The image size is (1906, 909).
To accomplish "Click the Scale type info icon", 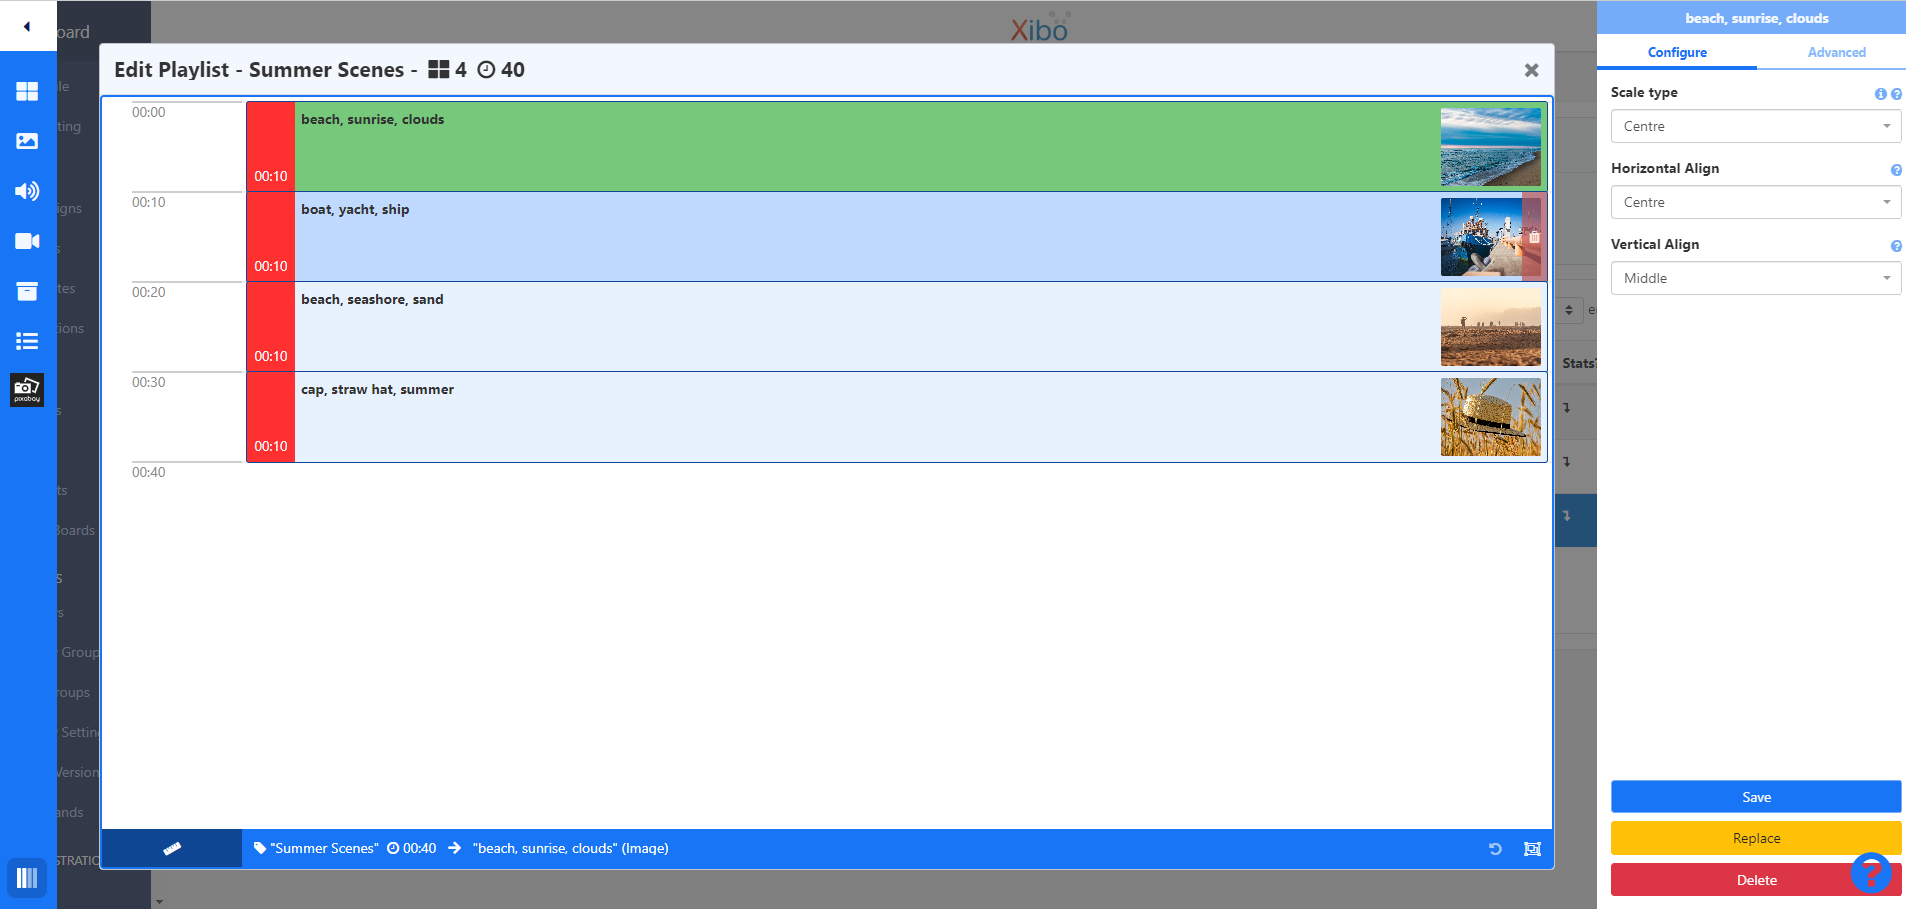I will 1880,94.
